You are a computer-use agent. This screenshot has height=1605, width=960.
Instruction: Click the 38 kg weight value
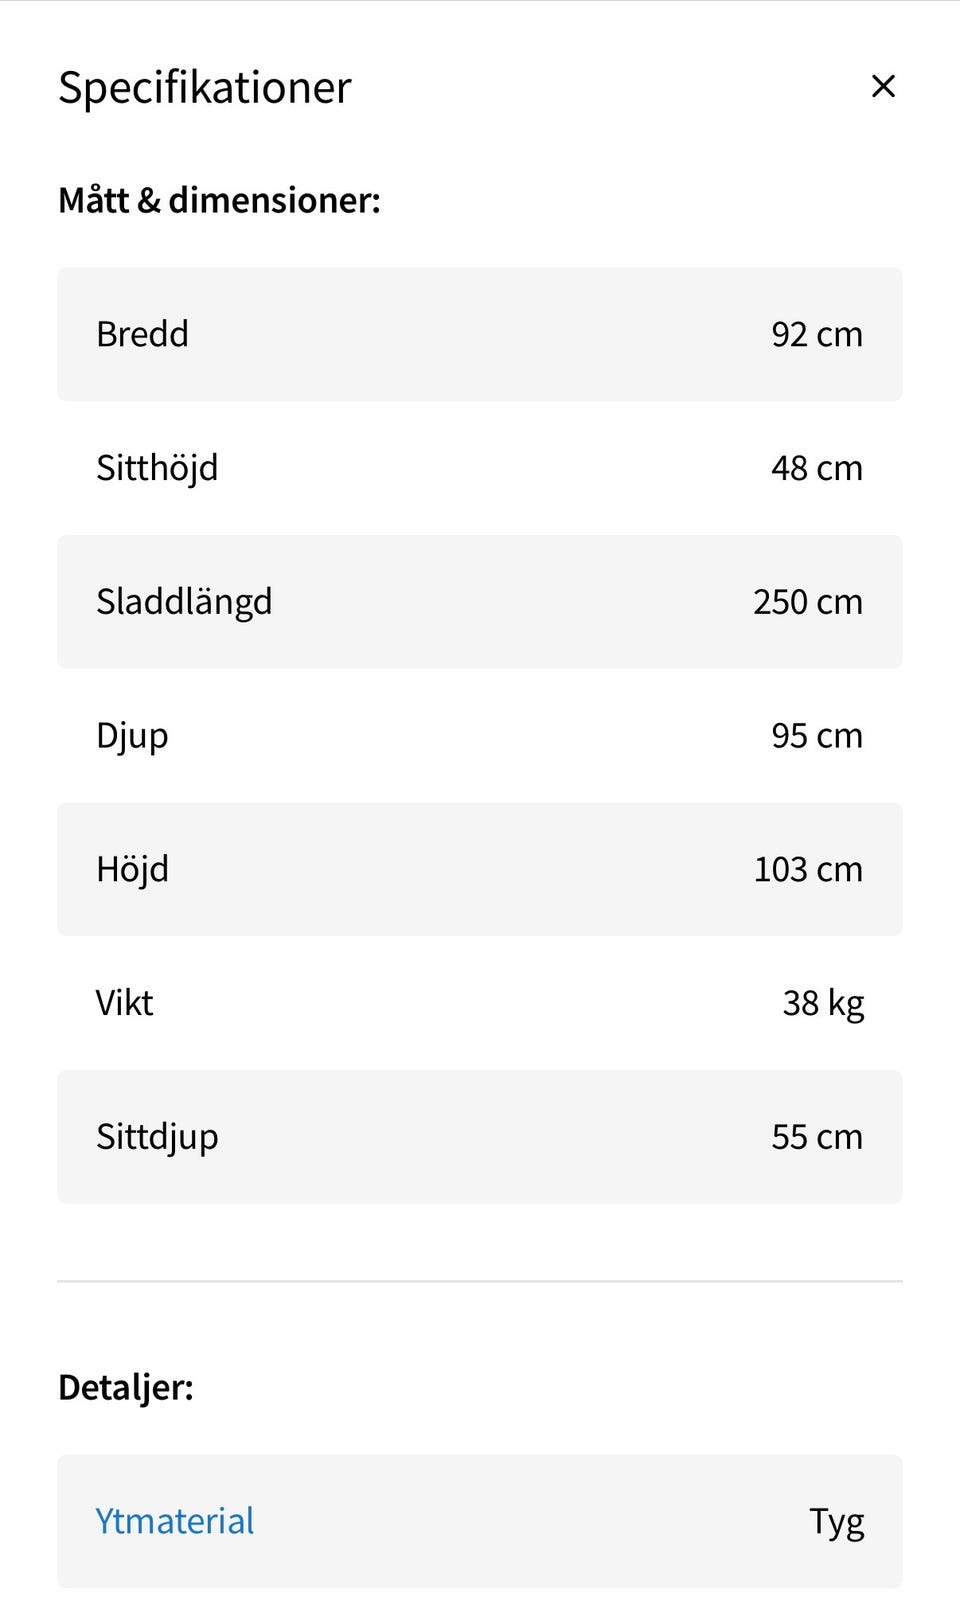click(x=823, y=1003)
